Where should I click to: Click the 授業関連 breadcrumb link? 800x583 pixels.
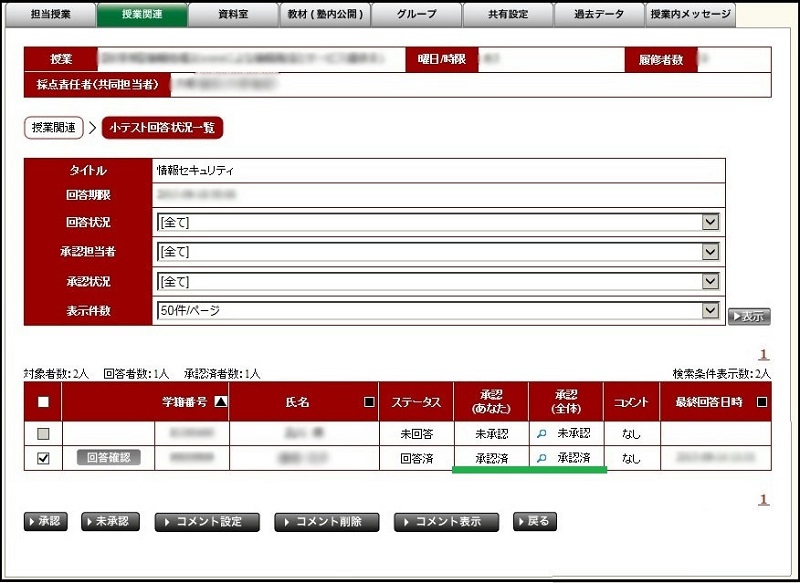pyautogui.click(x=53, y=128)
